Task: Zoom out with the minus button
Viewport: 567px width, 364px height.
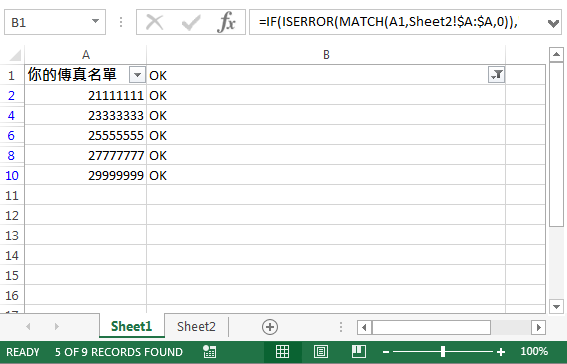Action: (x=386, y=352)
